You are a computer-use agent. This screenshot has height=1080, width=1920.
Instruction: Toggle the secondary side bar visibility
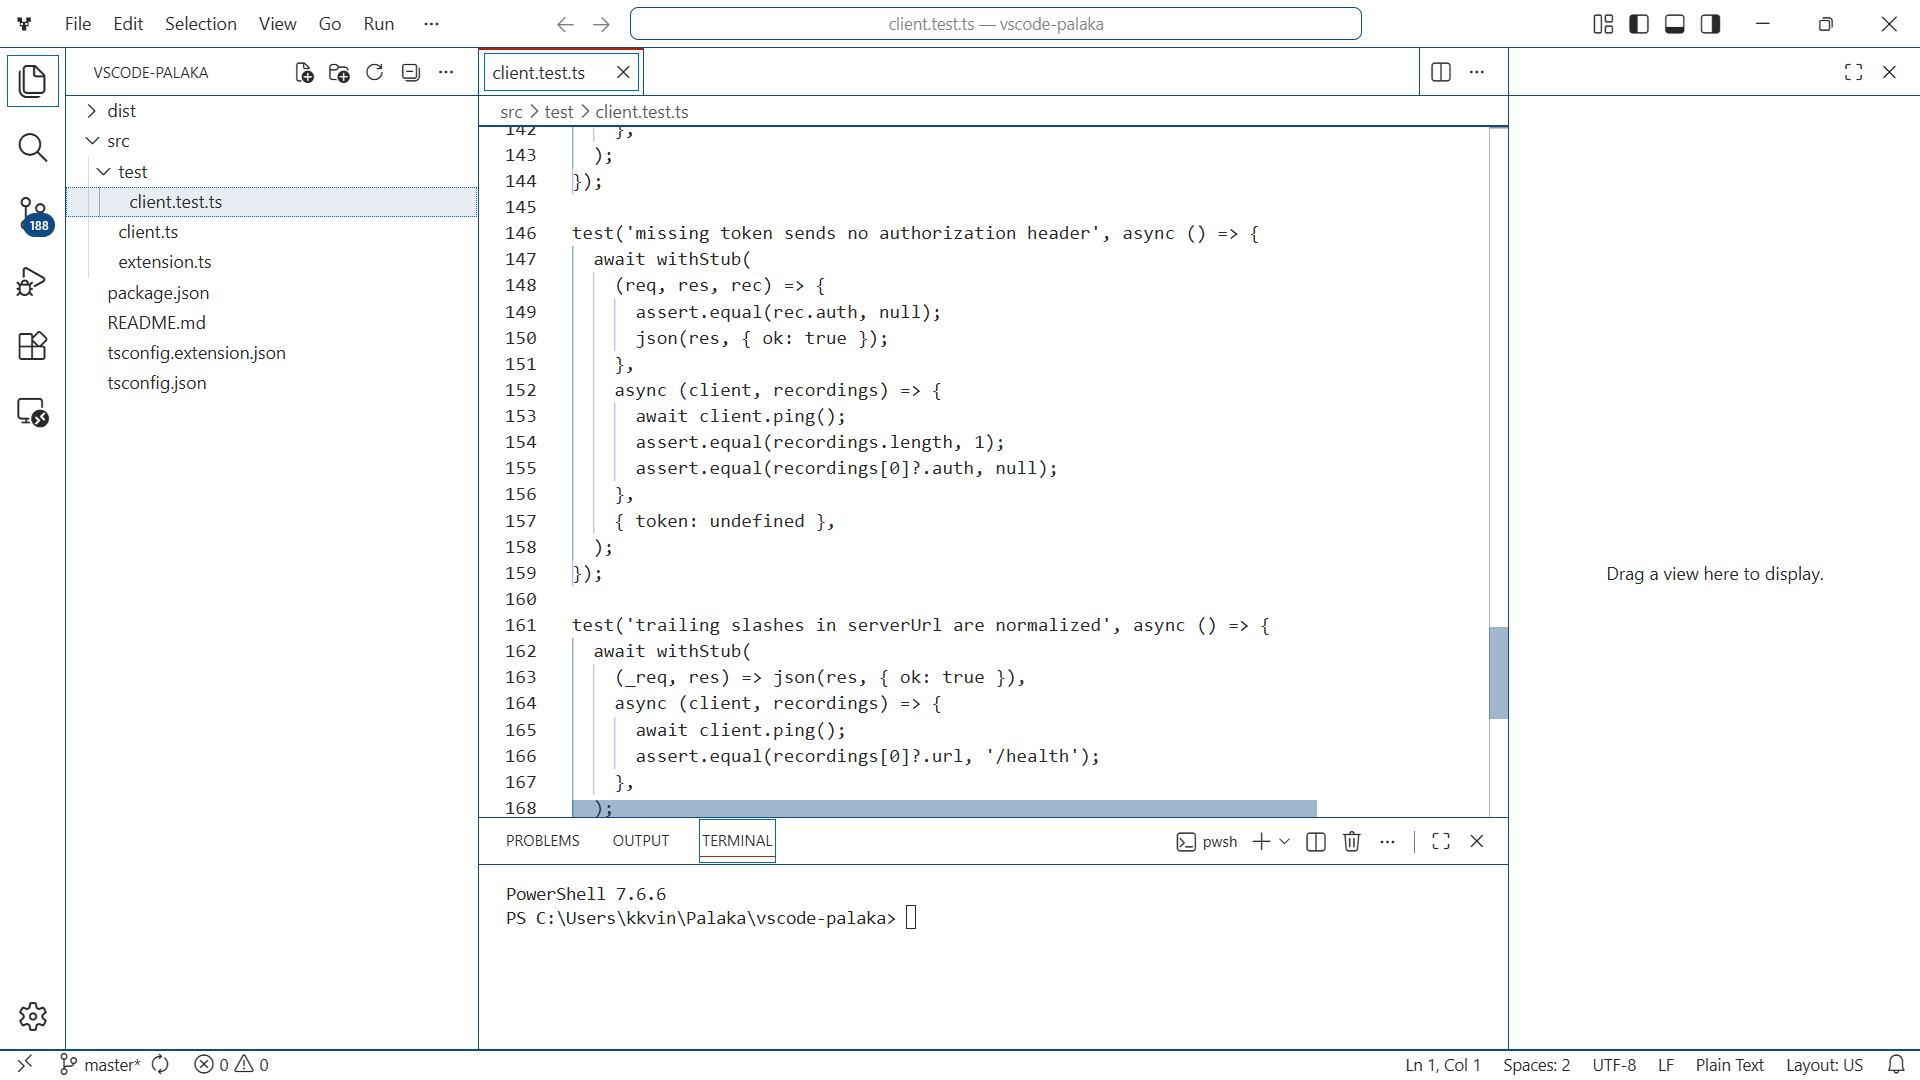(x=1711, y=24)
